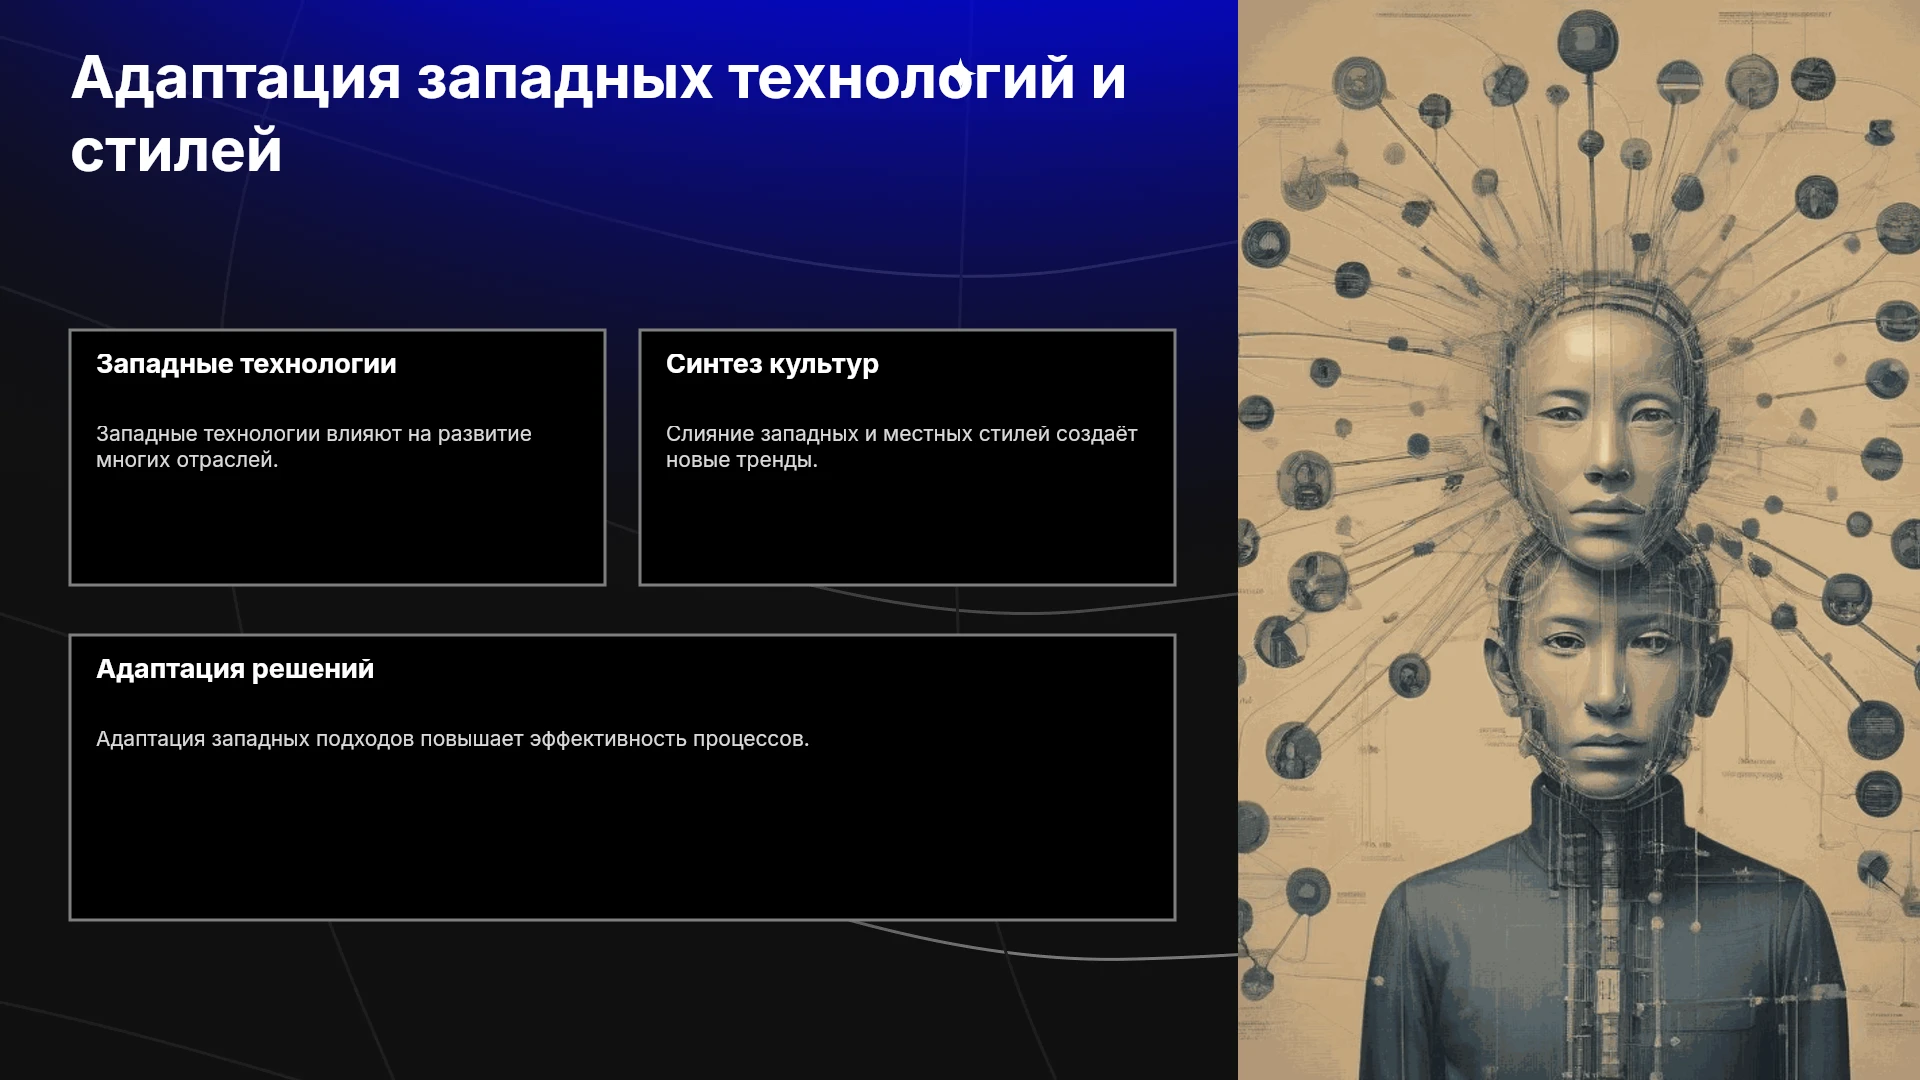Click the 'Синтез культур' card heading

772,364
